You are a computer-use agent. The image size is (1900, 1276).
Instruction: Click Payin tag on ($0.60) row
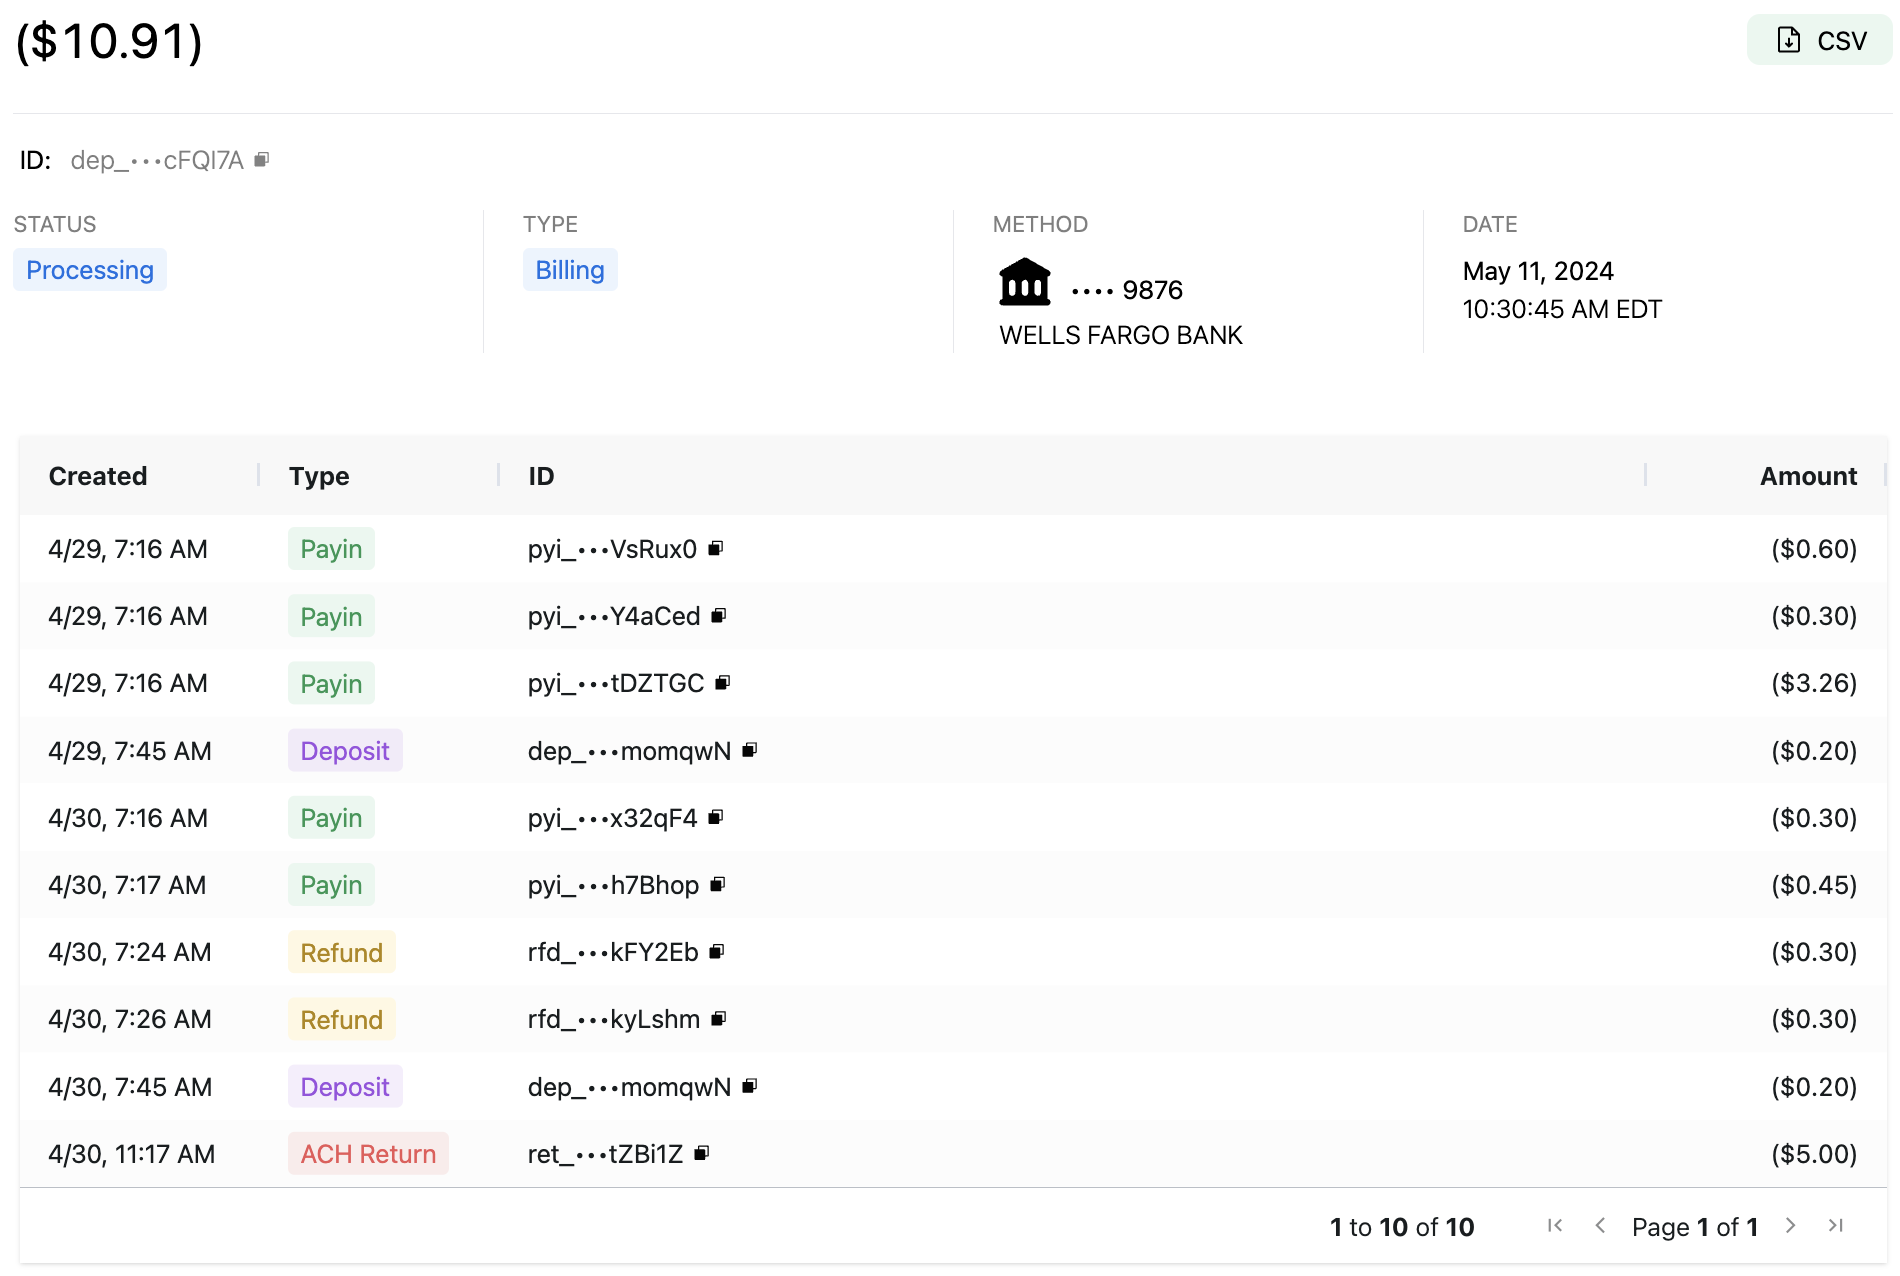(331, 549)
